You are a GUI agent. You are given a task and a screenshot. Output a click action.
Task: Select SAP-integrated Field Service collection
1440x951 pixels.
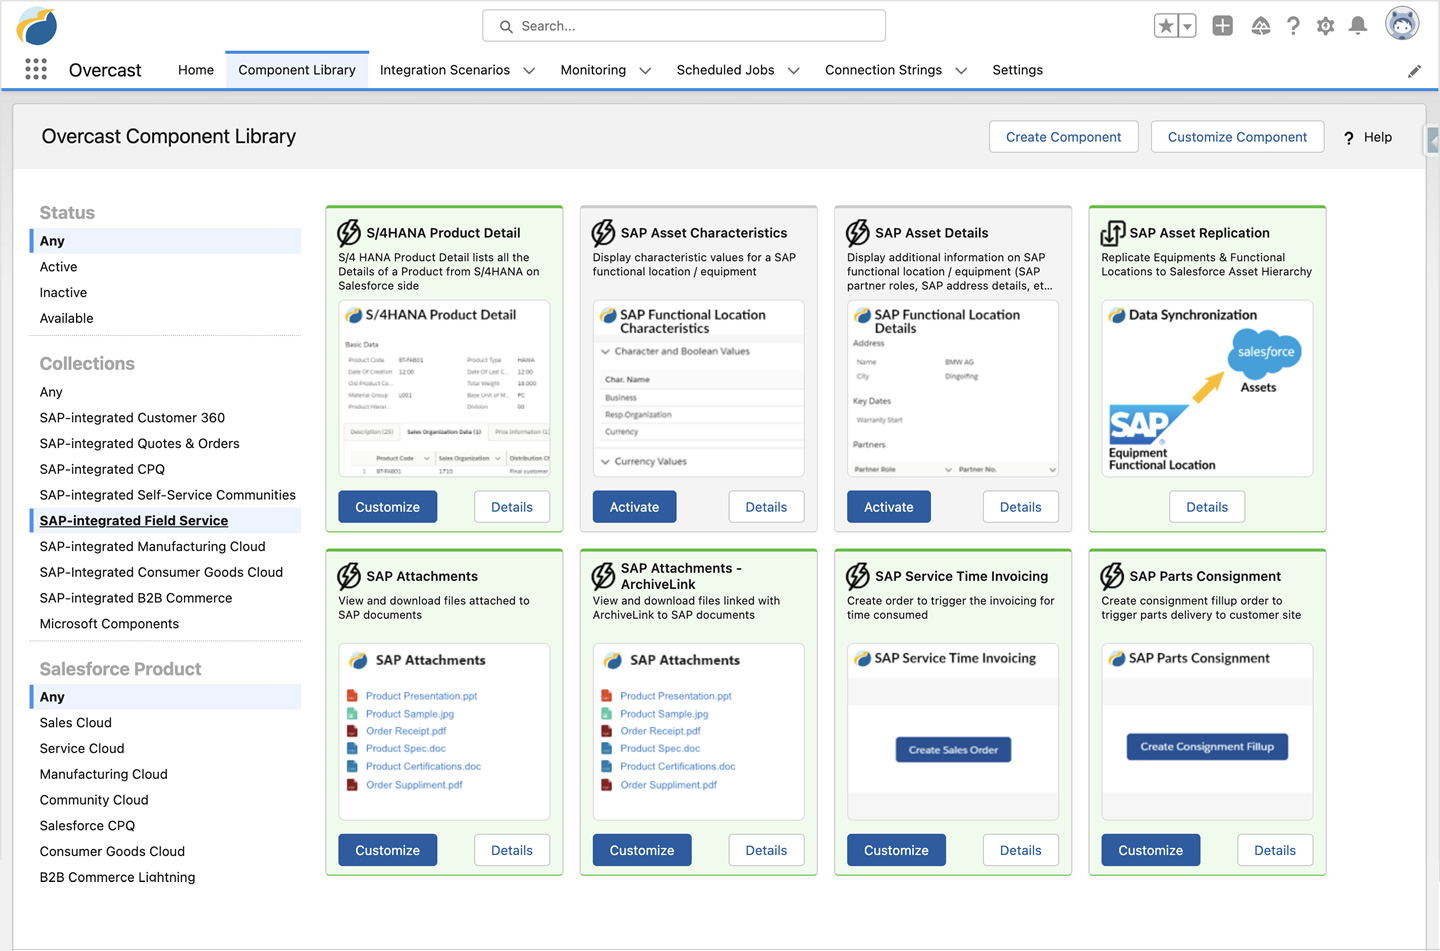(x=165, y=521)
